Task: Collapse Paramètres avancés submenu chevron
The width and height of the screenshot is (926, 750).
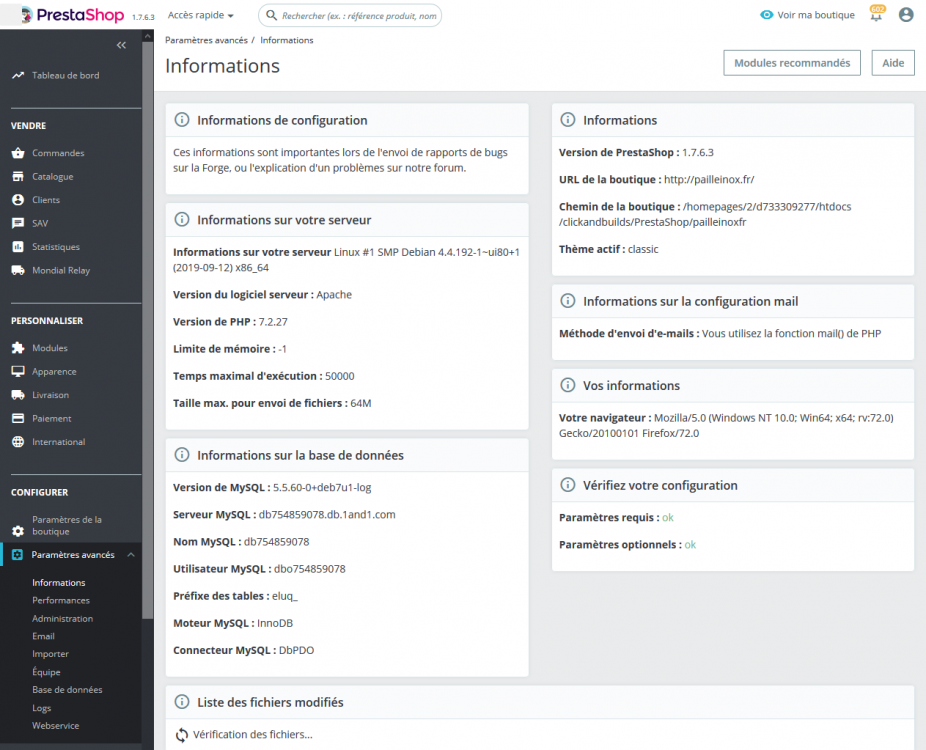Action: point(131,555)
